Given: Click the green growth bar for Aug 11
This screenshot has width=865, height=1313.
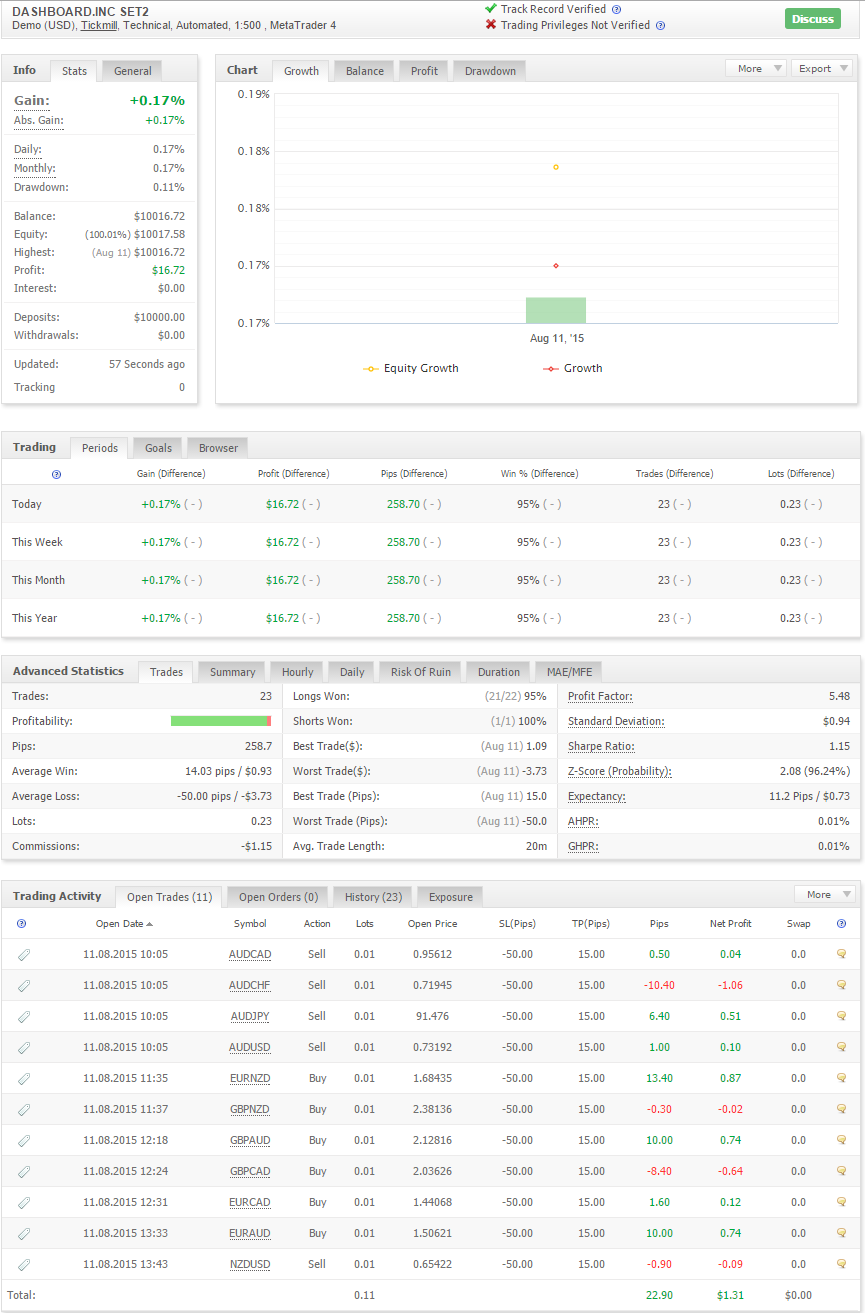Looking at the screenshot, I should tap(556, 310).
